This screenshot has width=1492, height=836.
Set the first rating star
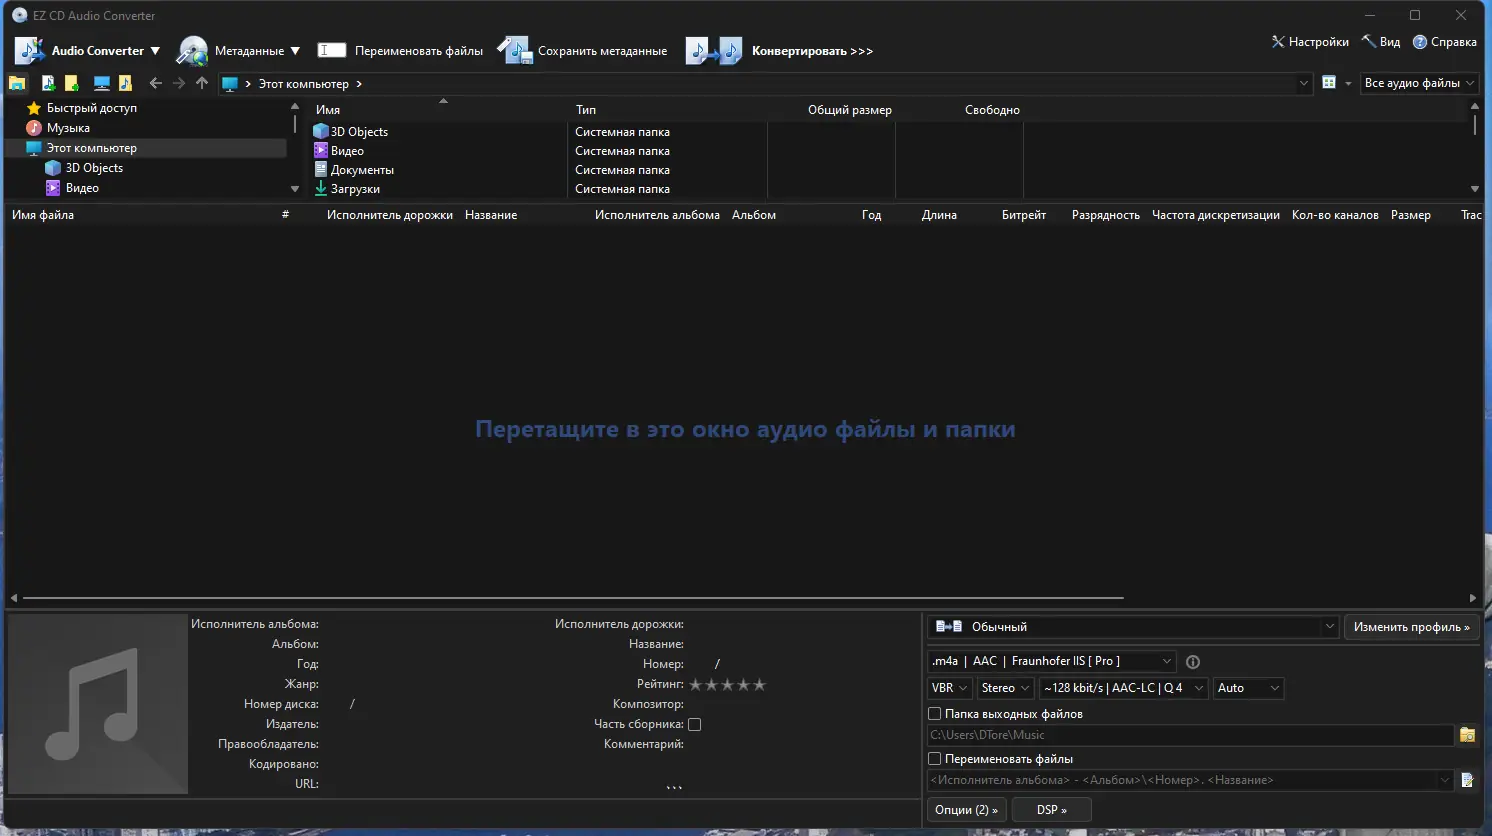696,685
